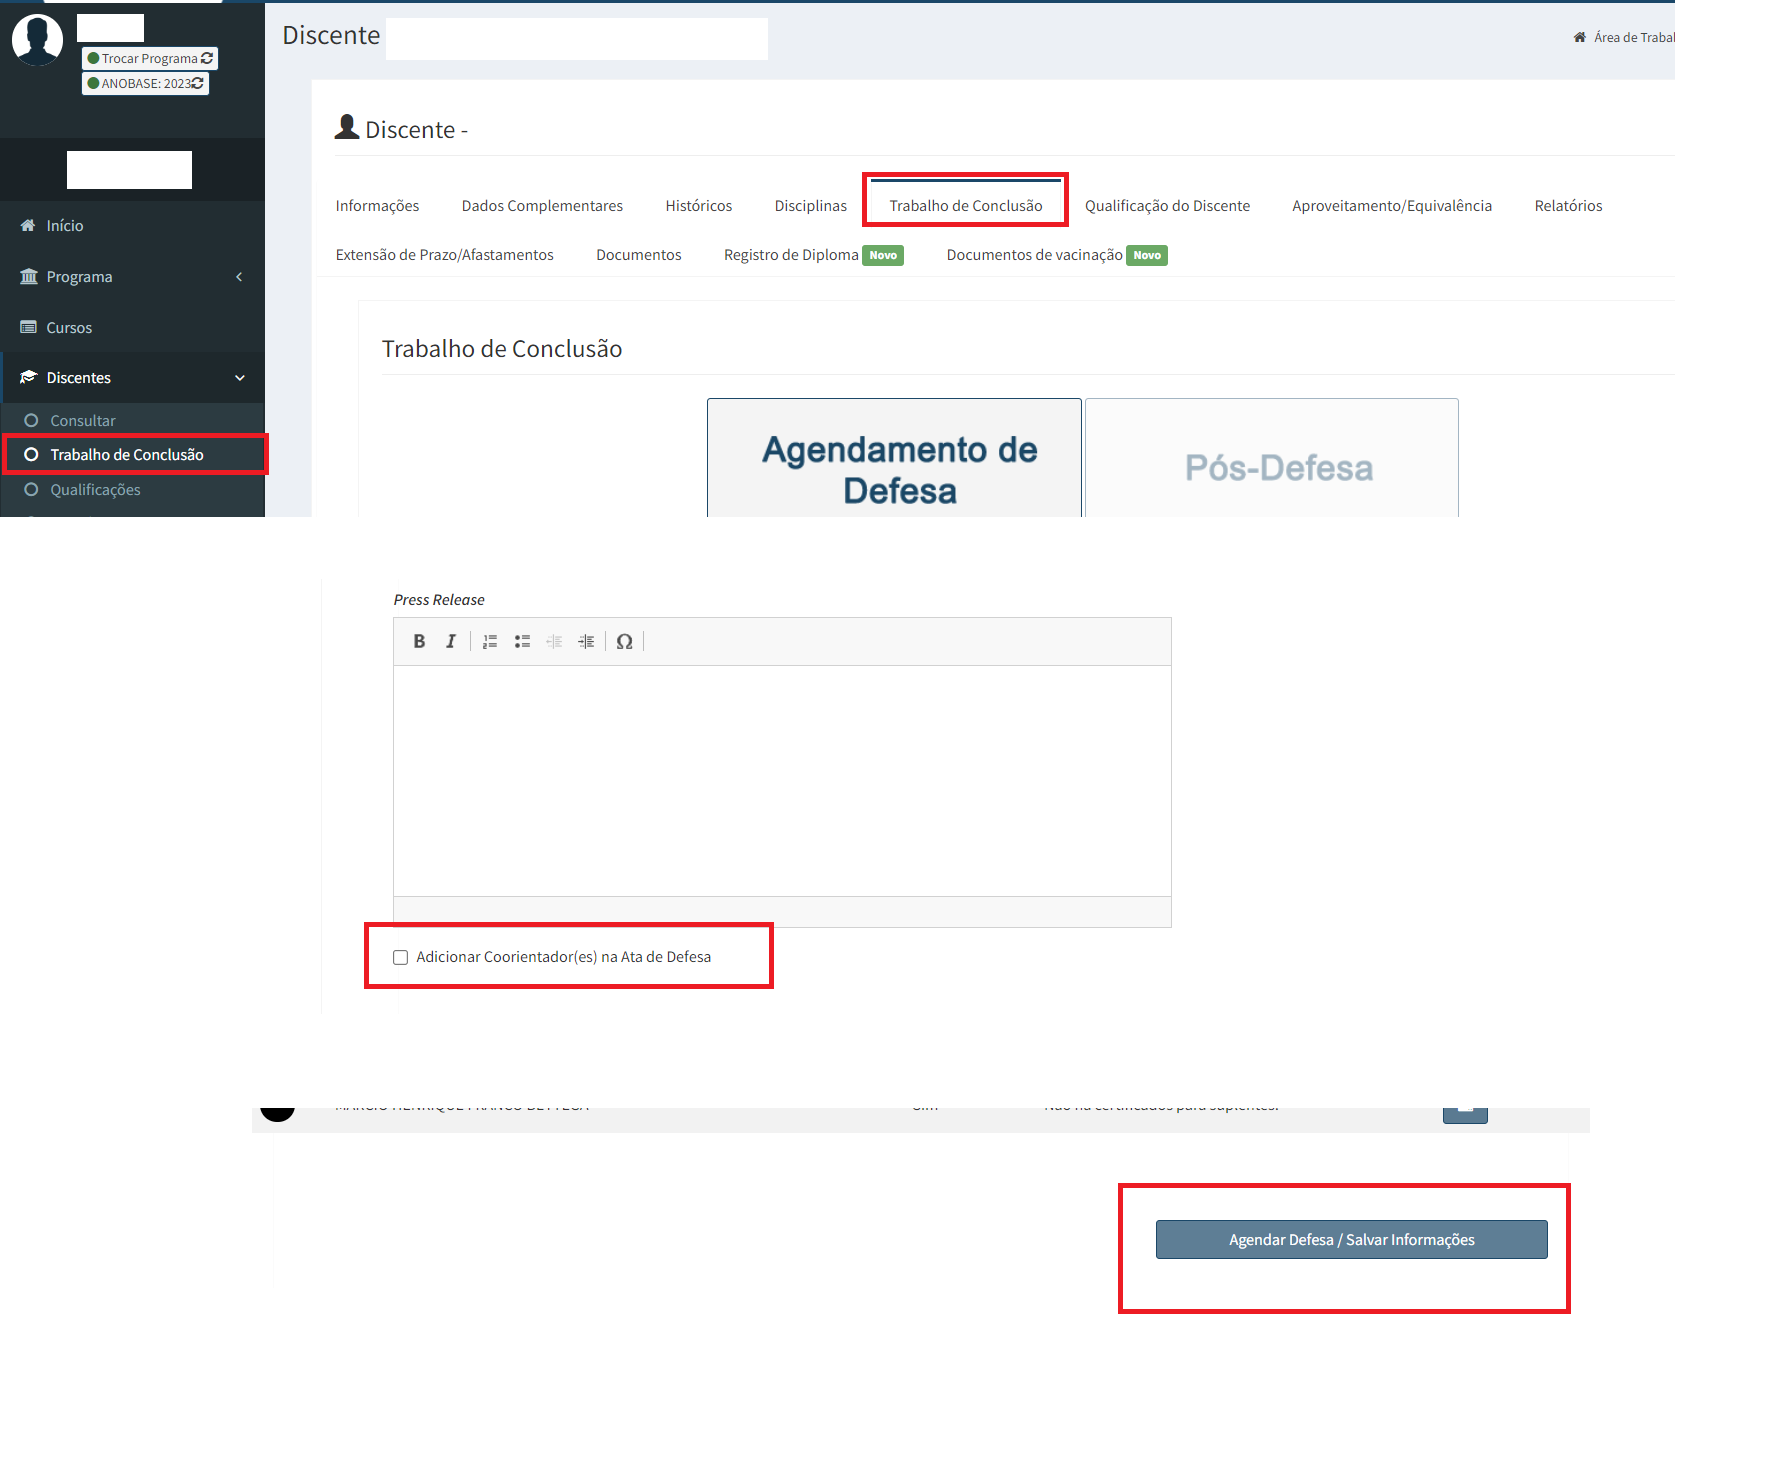Image resolution: width=1792 pixels, height=1472 pixels.
Task: Toggle bold formatting in Press Release editor
Action: coord(419,642)
